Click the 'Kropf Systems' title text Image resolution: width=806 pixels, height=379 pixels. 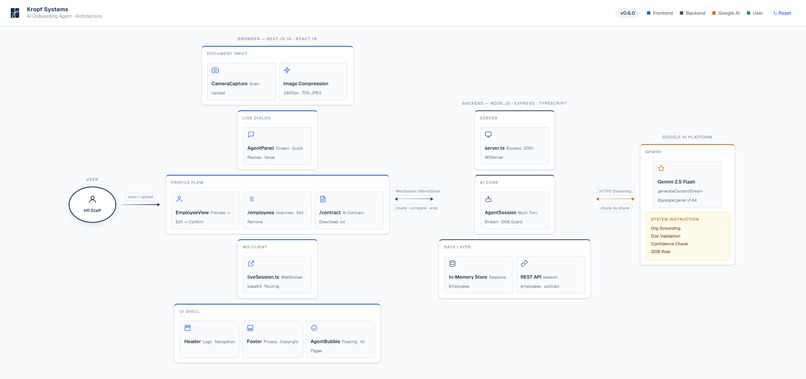coord(47,9)
